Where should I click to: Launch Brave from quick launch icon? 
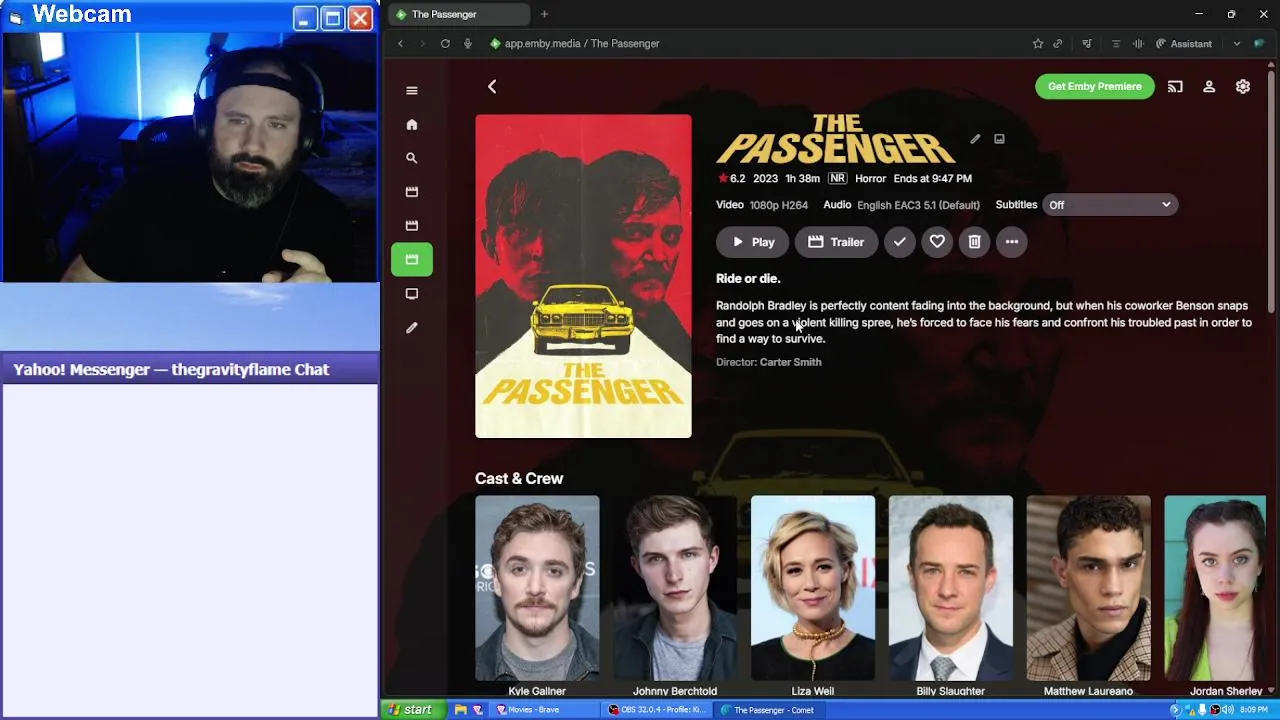(477, 710)
